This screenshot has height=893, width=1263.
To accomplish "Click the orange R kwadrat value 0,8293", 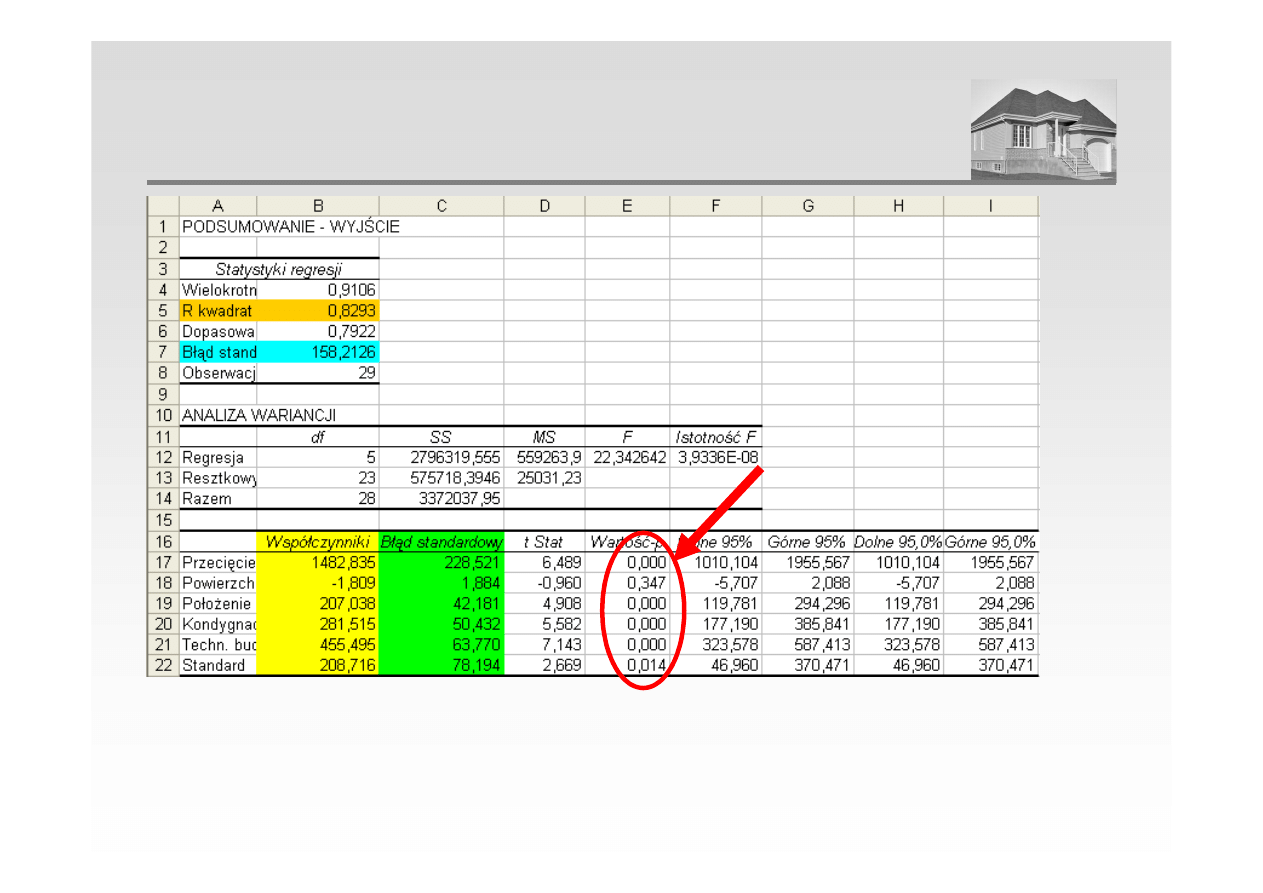I will pos(318,310).
